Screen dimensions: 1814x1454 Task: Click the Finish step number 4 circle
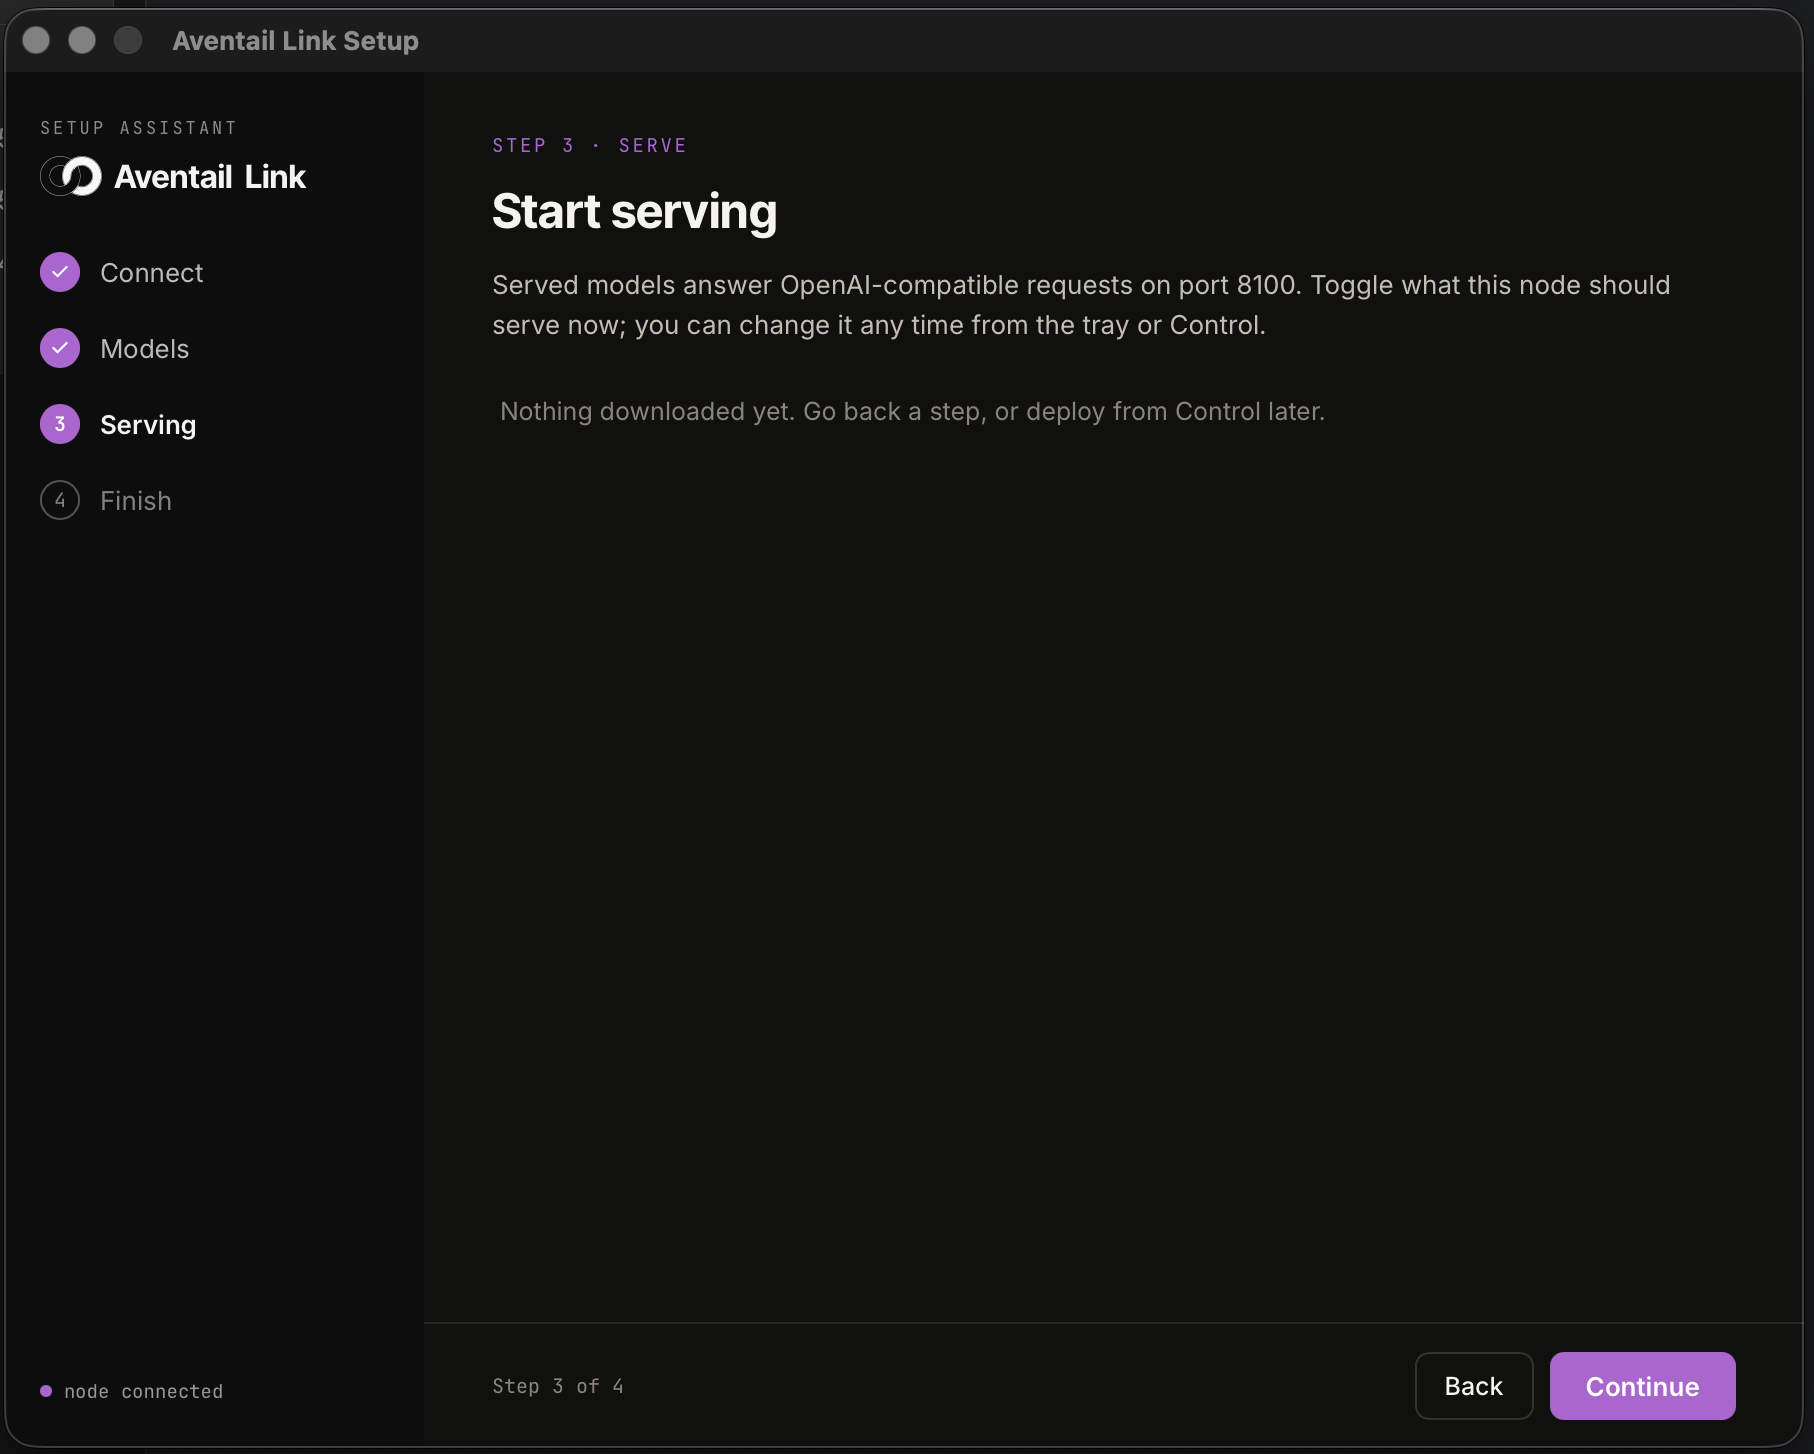pyautogui.click(x=60, y=500)
